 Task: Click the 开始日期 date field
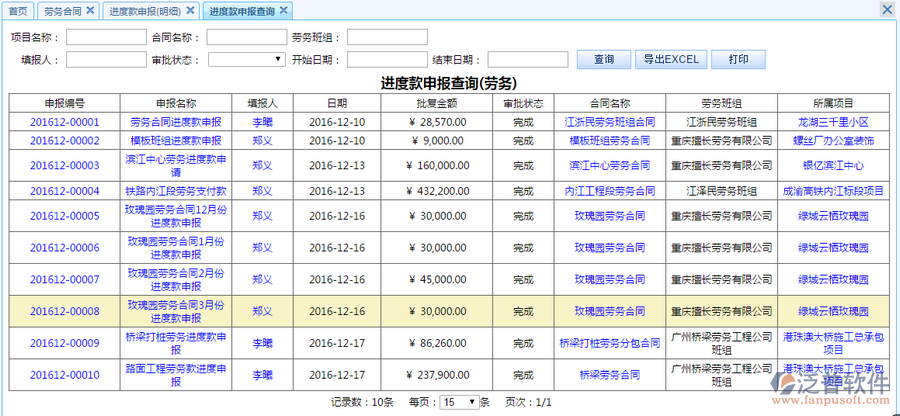387,59
